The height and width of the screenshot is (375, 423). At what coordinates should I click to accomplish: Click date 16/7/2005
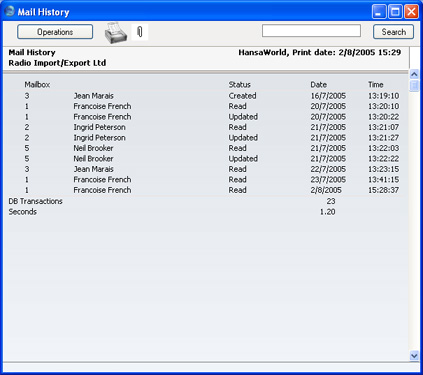(328, 96)
